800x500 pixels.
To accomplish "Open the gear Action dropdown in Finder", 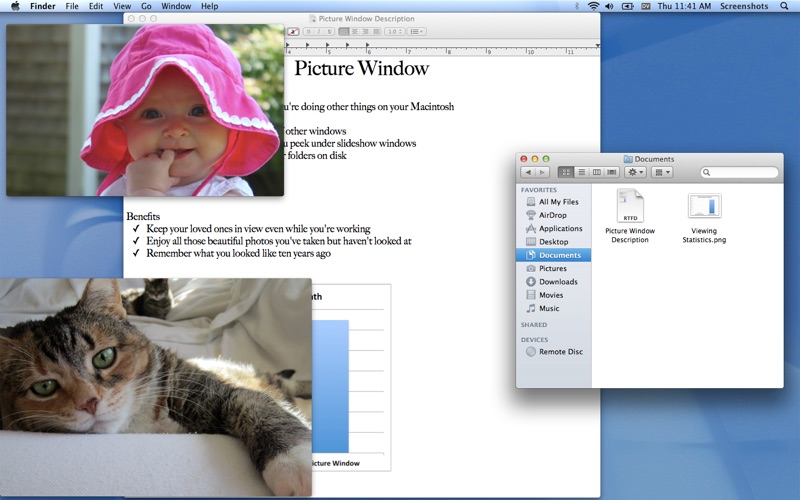I will tap(635, 173).
